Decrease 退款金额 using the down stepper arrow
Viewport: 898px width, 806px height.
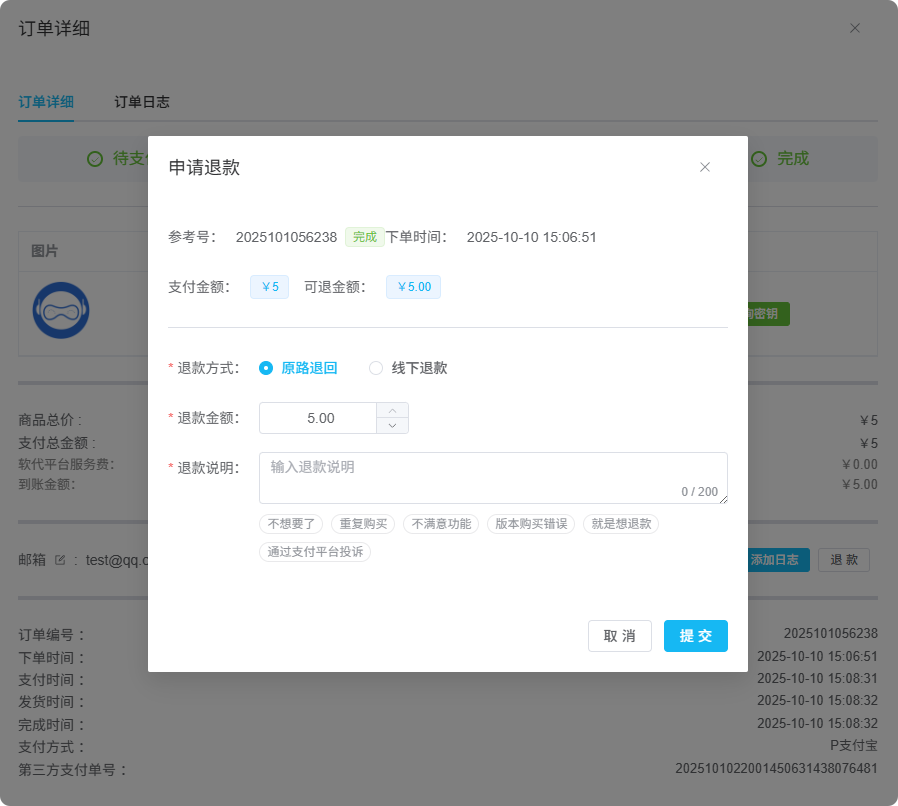[x=393, y=425]
